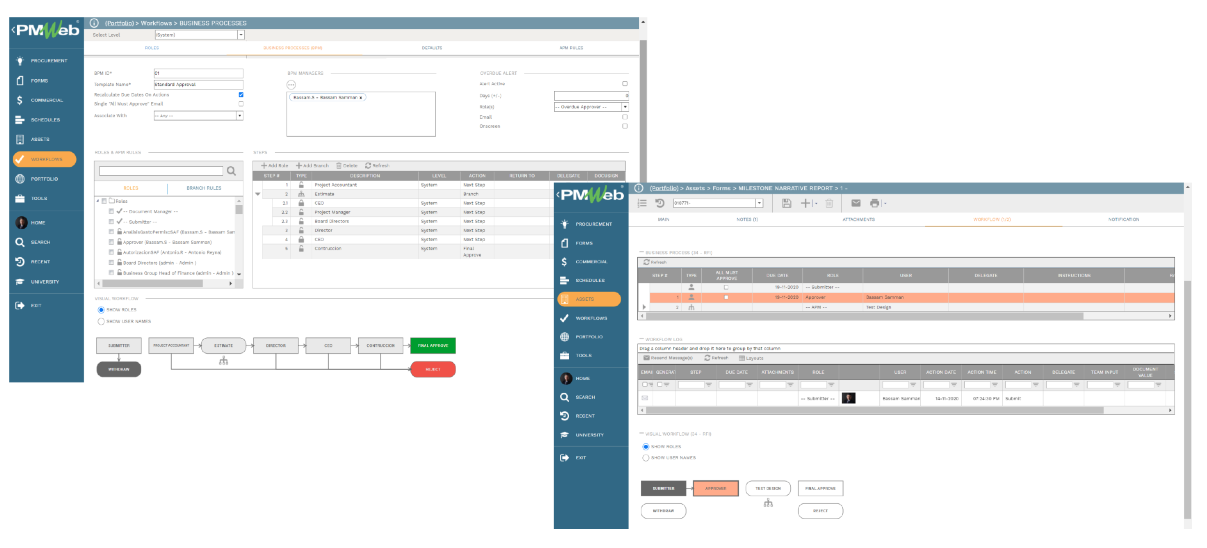Open Workflows in the Milestone window sidebar
The height and width of the screenshot is (548, 1207).
pyautogui.click(x=589, y=318)
